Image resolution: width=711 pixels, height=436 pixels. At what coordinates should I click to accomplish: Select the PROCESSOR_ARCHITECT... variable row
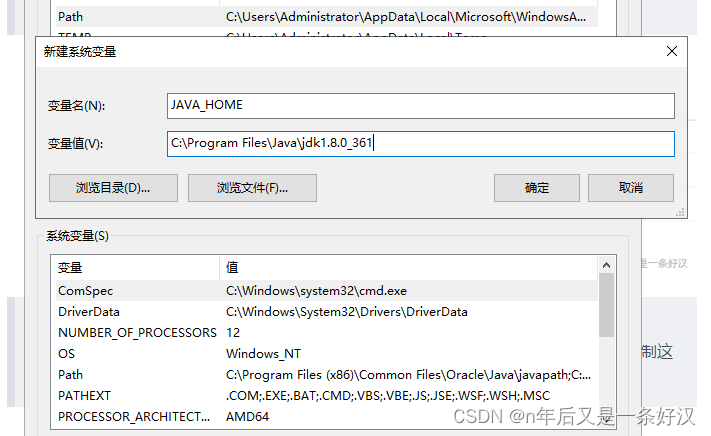326,417
